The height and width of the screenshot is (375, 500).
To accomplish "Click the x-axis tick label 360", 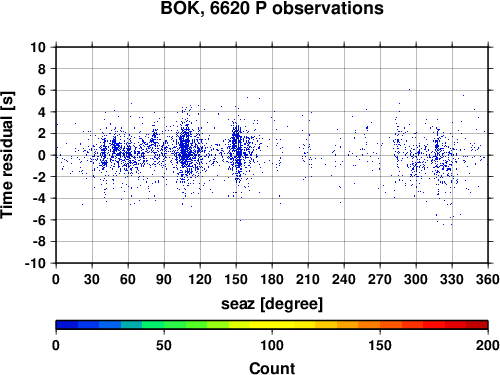I will [488, 279].
